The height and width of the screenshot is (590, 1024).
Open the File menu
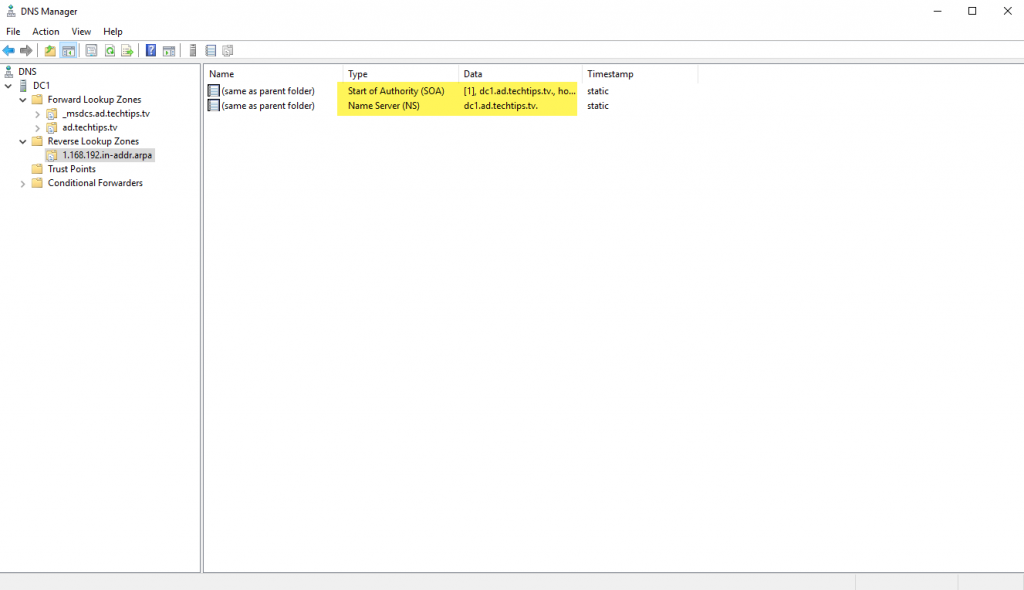pyautogui.click(x=13, y=31)
